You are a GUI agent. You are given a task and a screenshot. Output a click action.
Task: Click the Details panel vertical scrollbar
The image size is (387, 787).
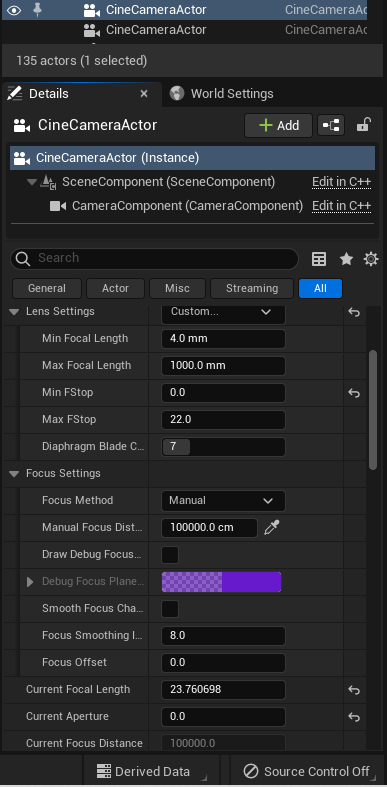[x=372, y=410]
